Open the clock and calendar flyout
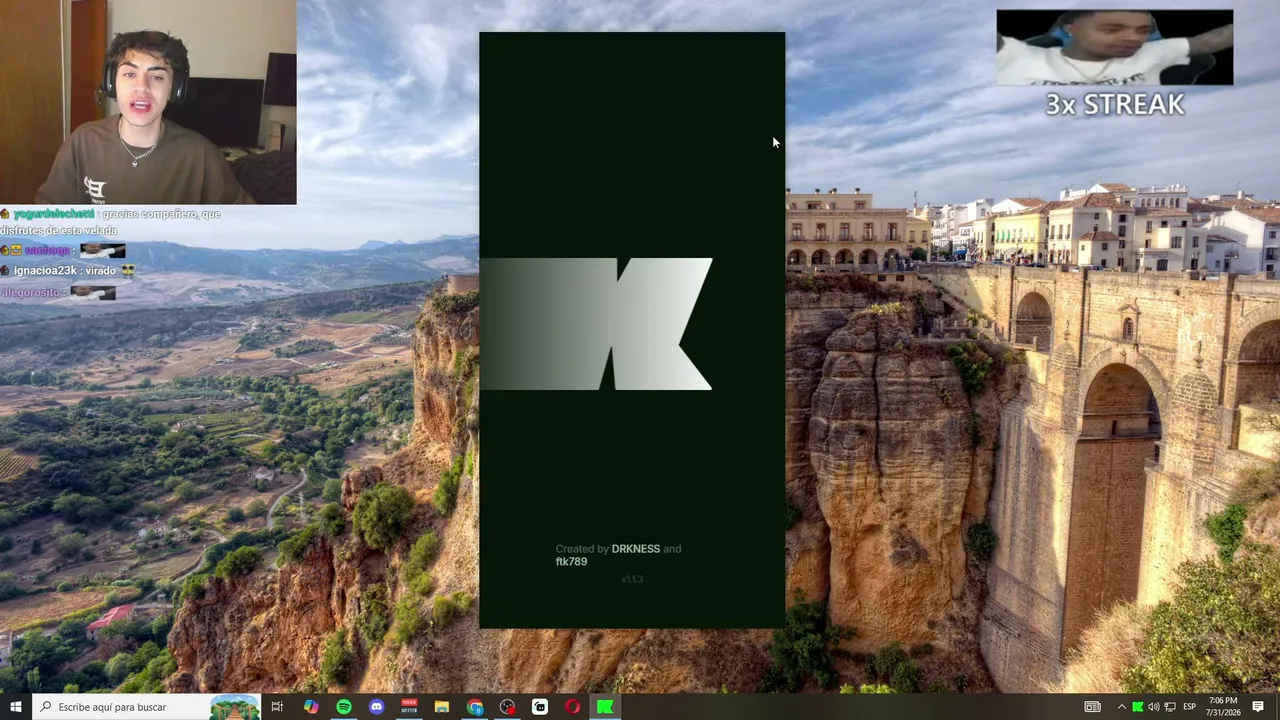1280x720 pixels. [1223, 707]
